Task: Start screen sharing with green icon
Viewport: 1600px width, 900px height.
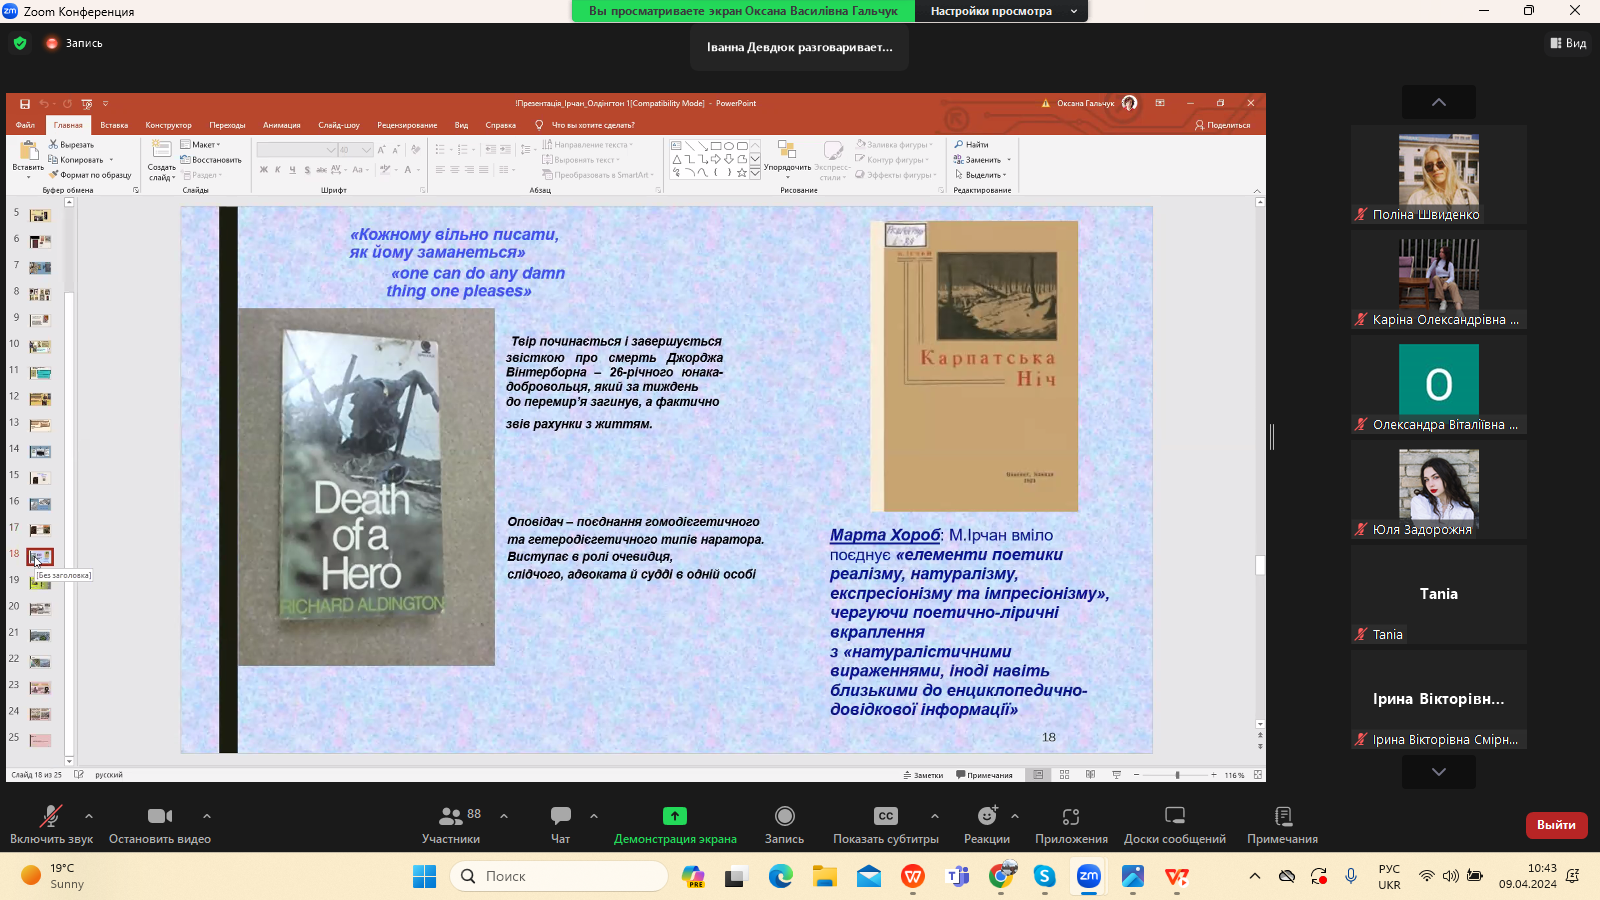Action: click(x=675, y=817)
